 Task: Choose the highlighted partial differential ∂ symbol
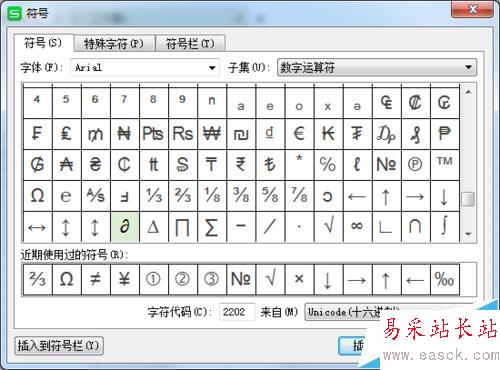(x=125, y=227)
